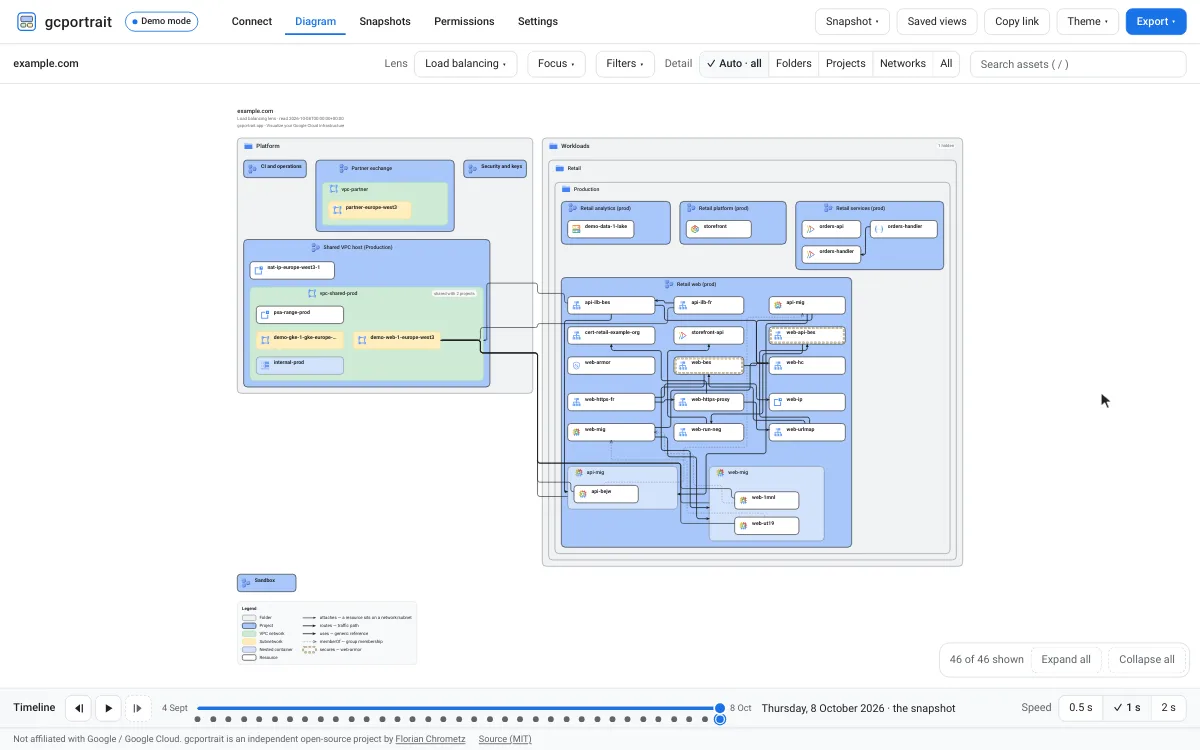Select Networks detail level

click(903, 64)
